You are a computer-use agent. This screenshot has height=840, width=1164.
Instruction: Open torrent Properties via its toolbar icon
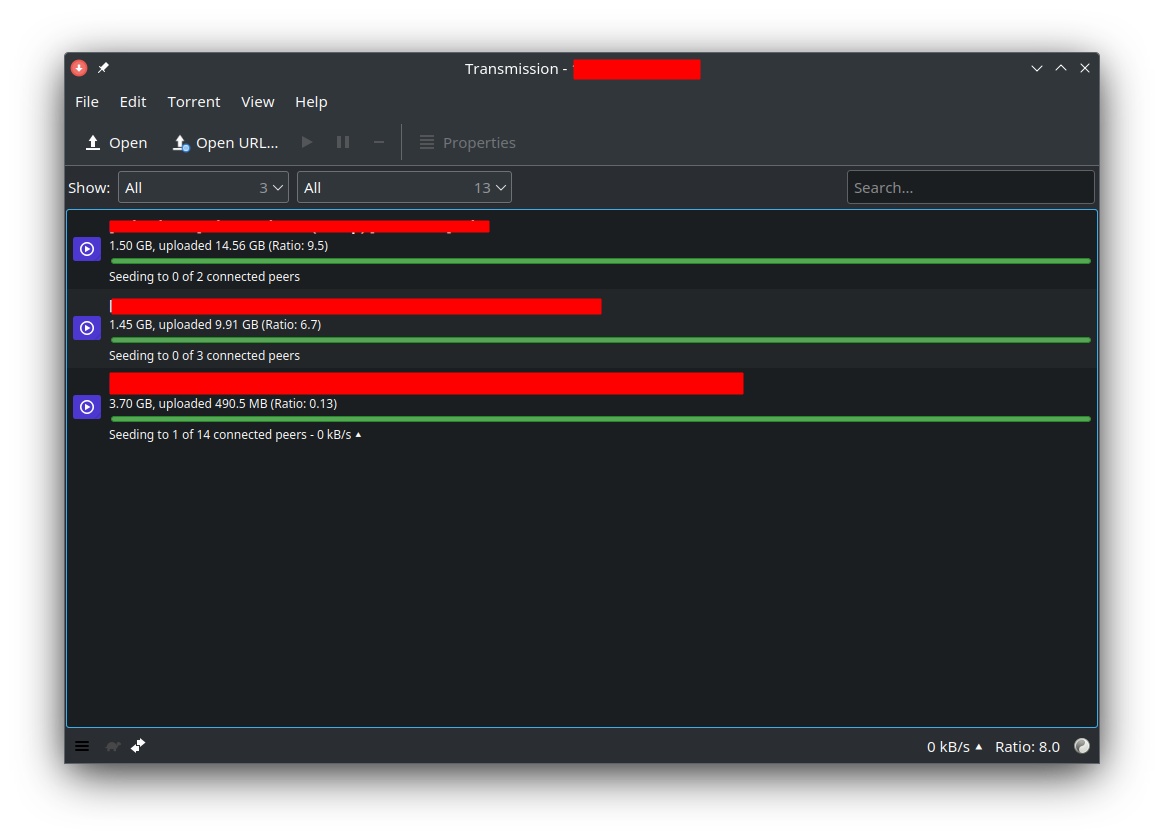click(467, 142)
